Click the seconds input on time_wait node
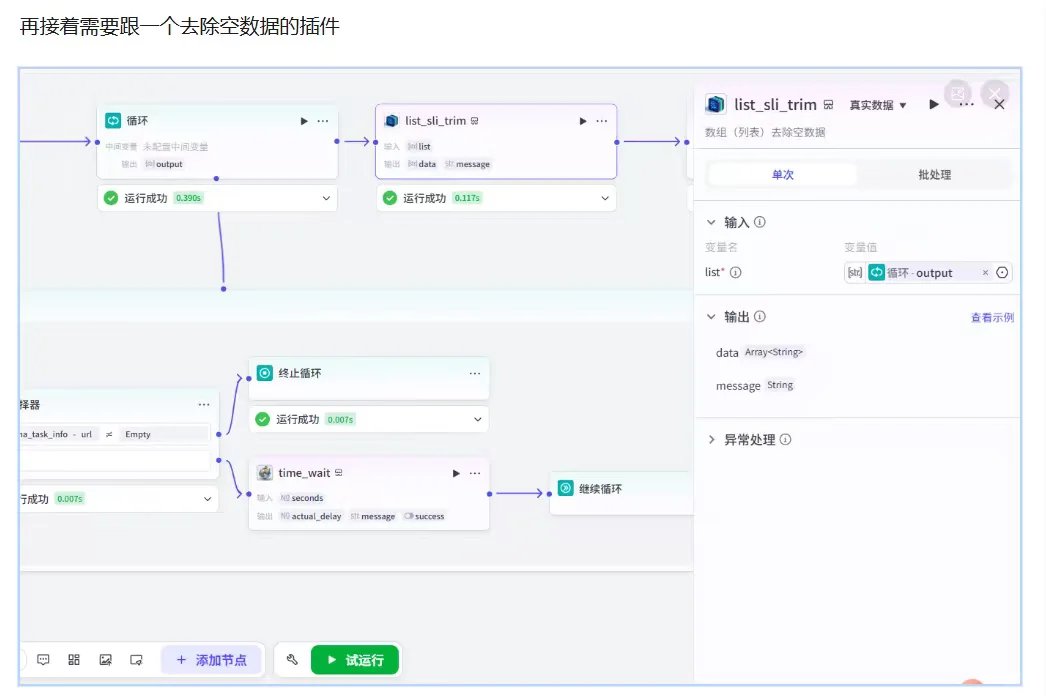Screen dimensions: 1046x696 [x=302, y=498]
